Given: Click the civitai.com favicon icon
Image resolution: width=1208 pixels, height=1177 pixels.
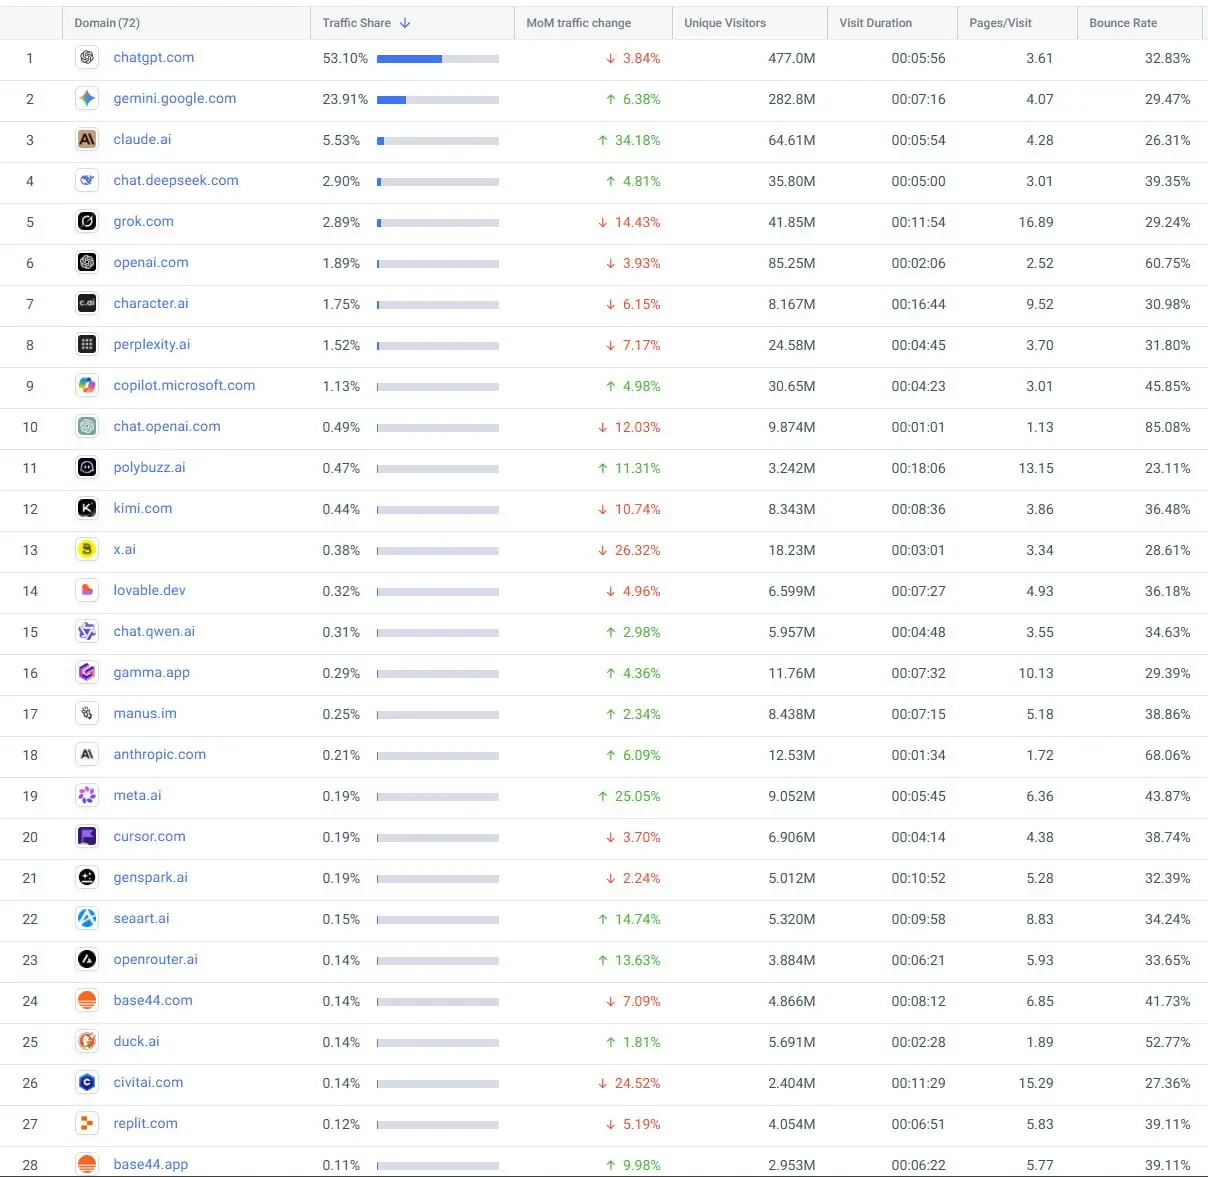Looking at the screenshot, I should (x=87, y=1083).
